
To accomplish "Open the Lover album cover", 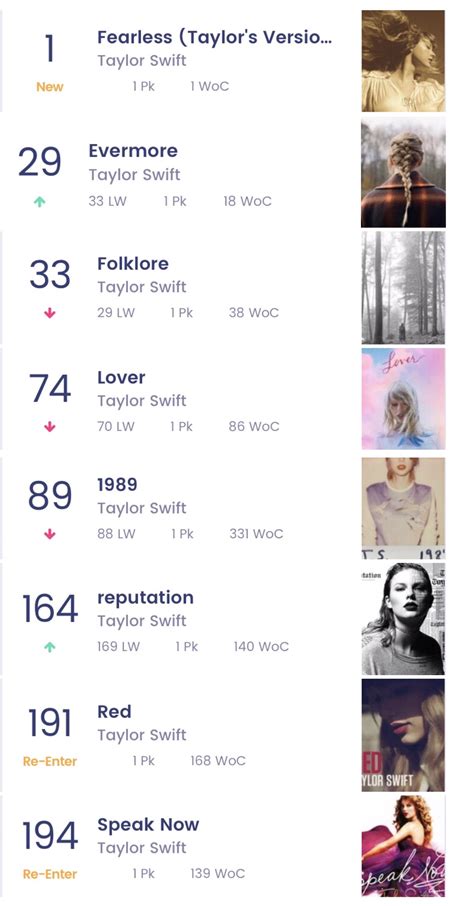I will point(403,399).
